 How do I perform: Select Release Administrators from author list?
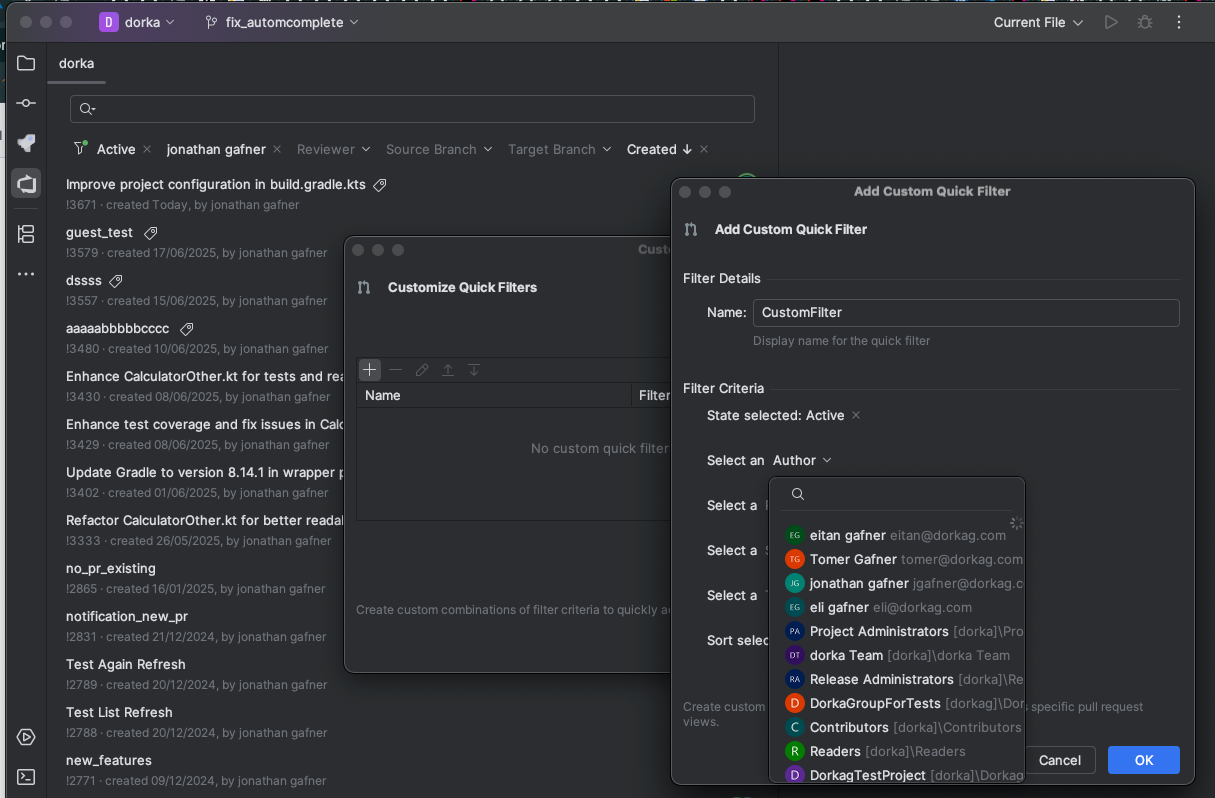point(897,679)
